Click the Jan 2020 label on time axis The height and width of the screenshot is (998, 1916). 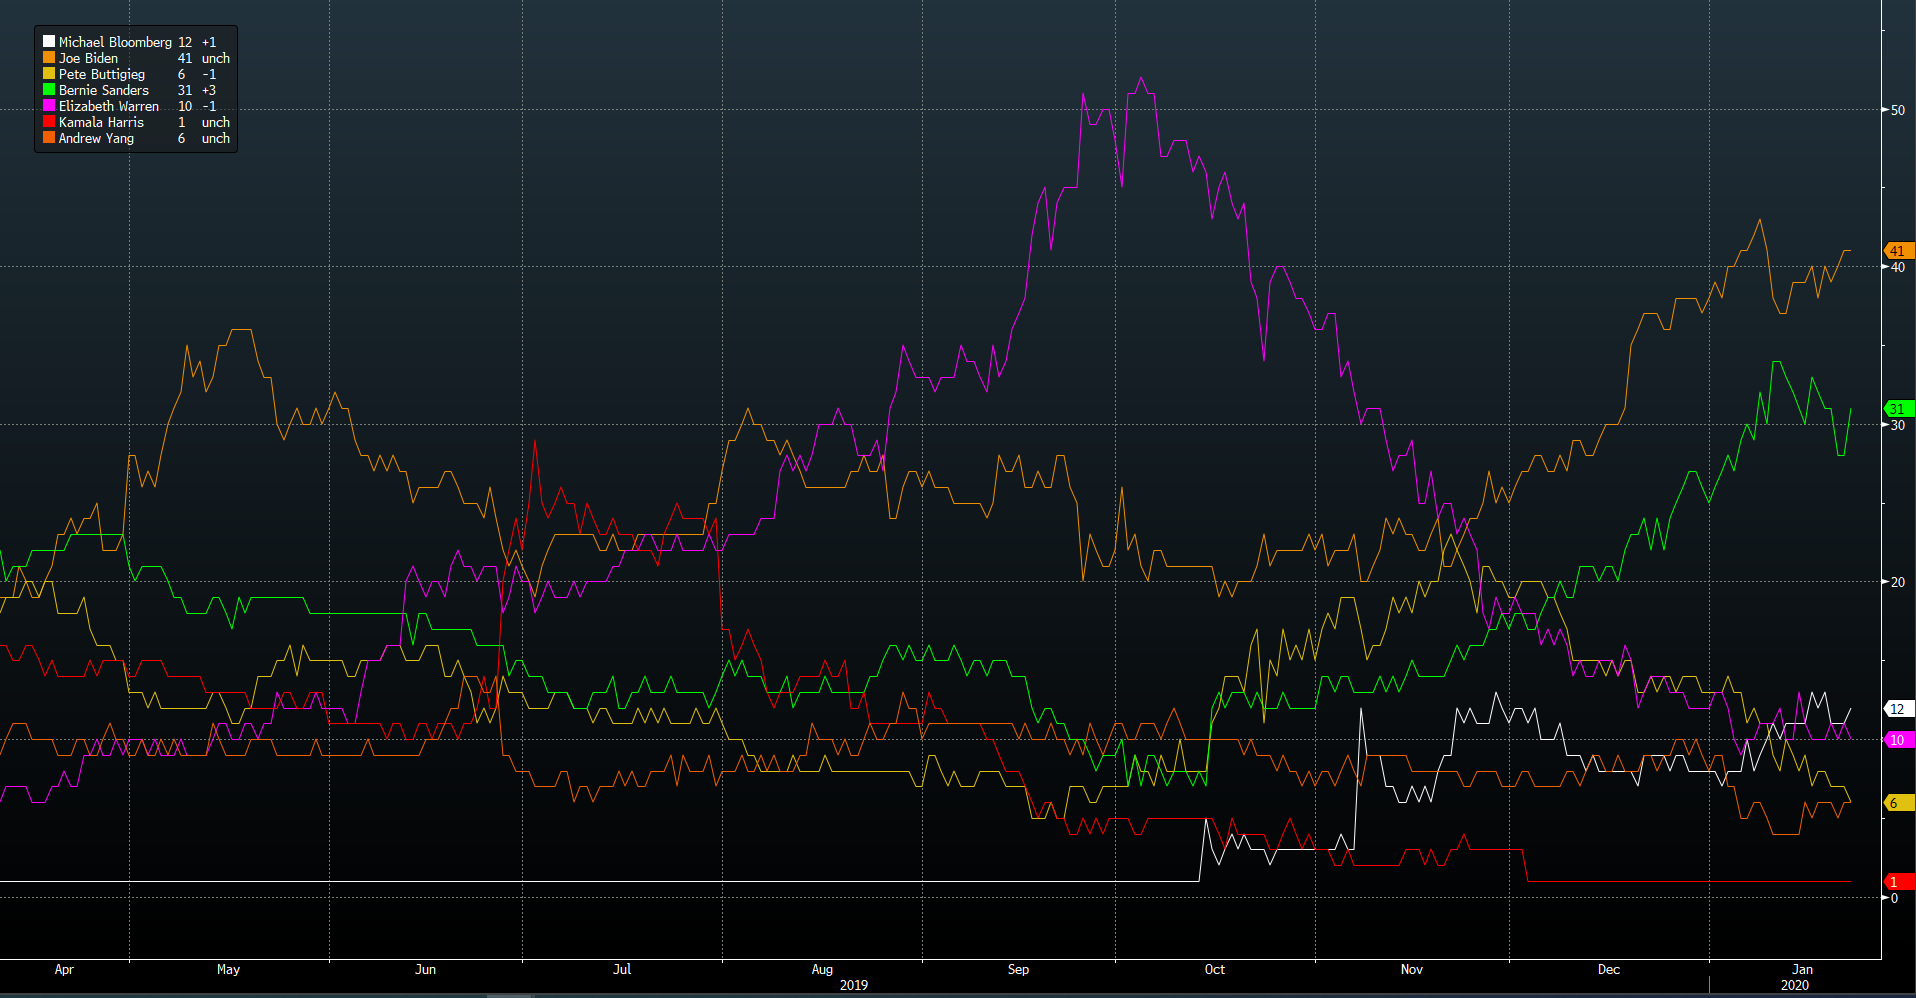point(1802,969)
